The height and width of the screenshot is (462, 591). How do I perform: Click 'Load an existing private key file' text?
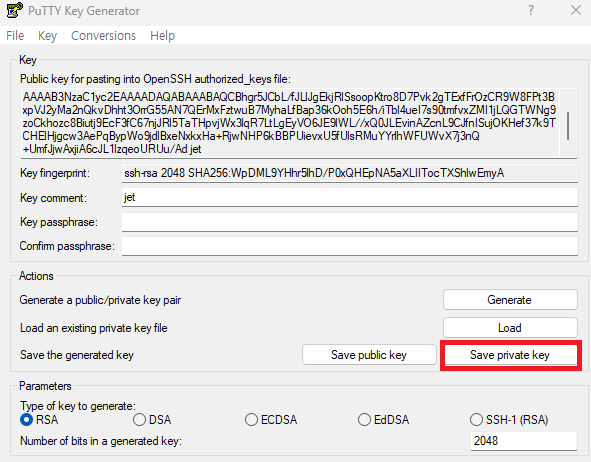pyautogui.click(x=93, y=328)
